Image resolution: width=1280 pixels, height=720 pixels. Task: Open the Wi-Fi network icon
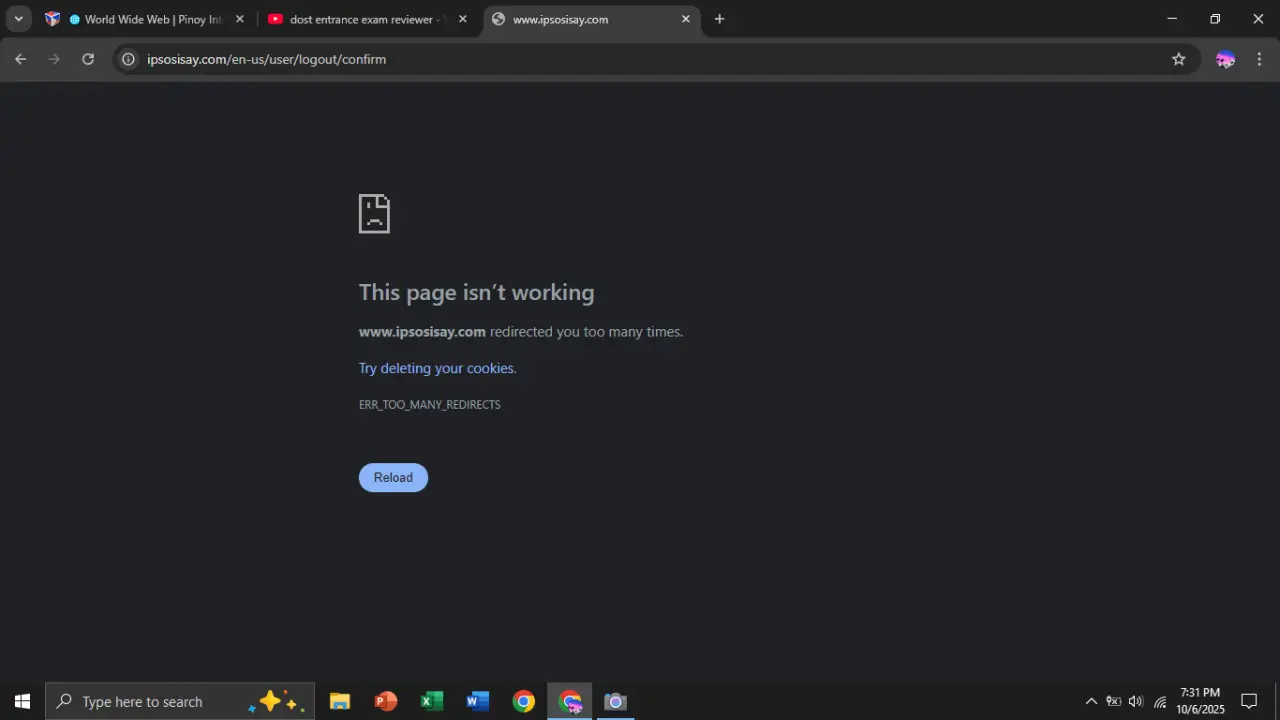(x=1160, y=701)
